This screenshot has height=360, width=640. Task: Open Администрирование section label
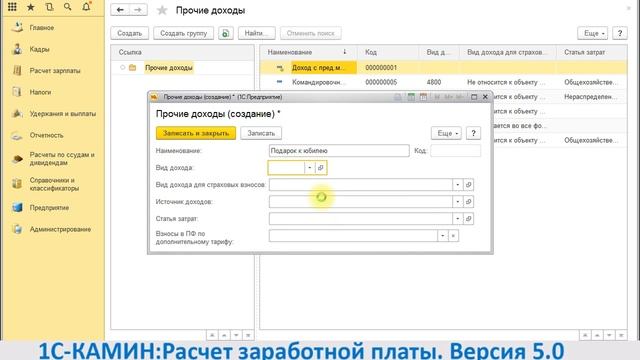60,229
